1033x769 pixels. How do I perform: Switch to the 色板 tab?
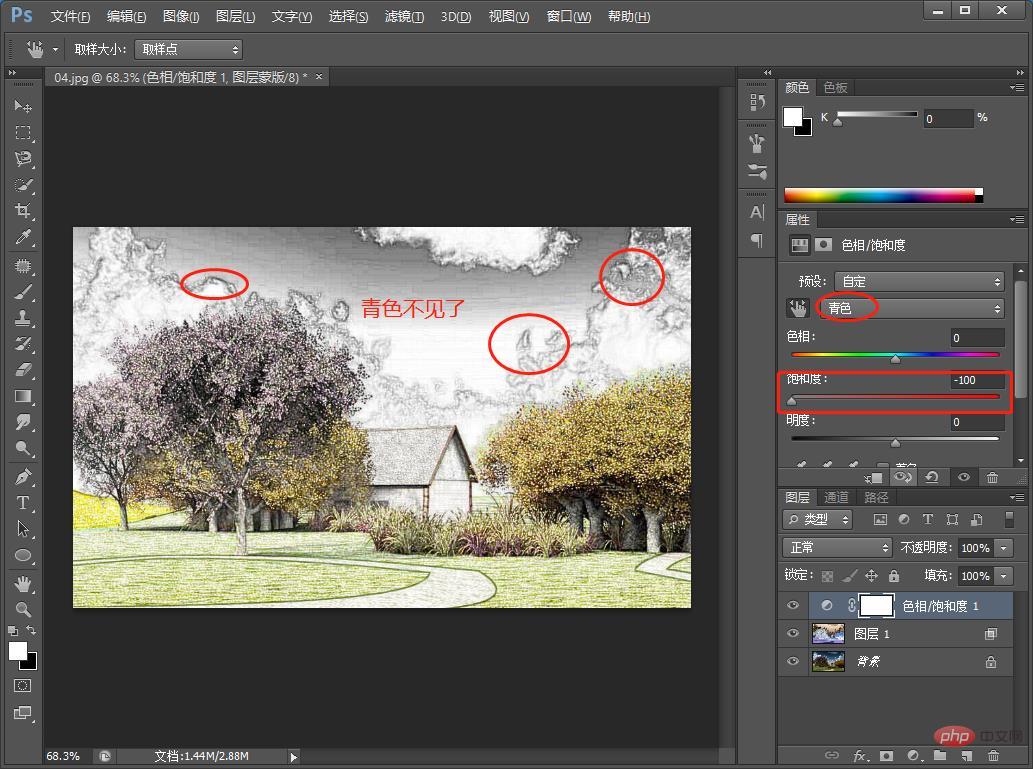pos(835,88)
